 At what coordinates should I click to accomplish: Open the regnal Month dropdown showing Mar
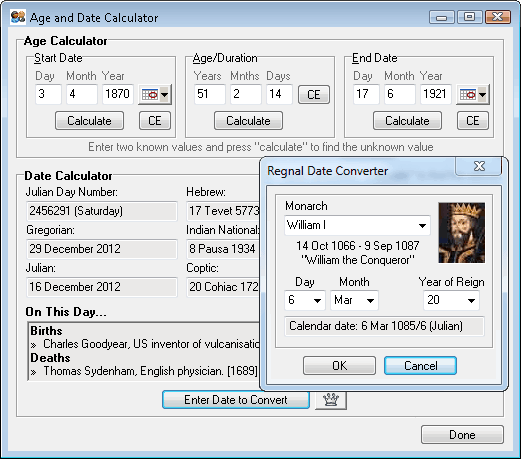point(354,300)
